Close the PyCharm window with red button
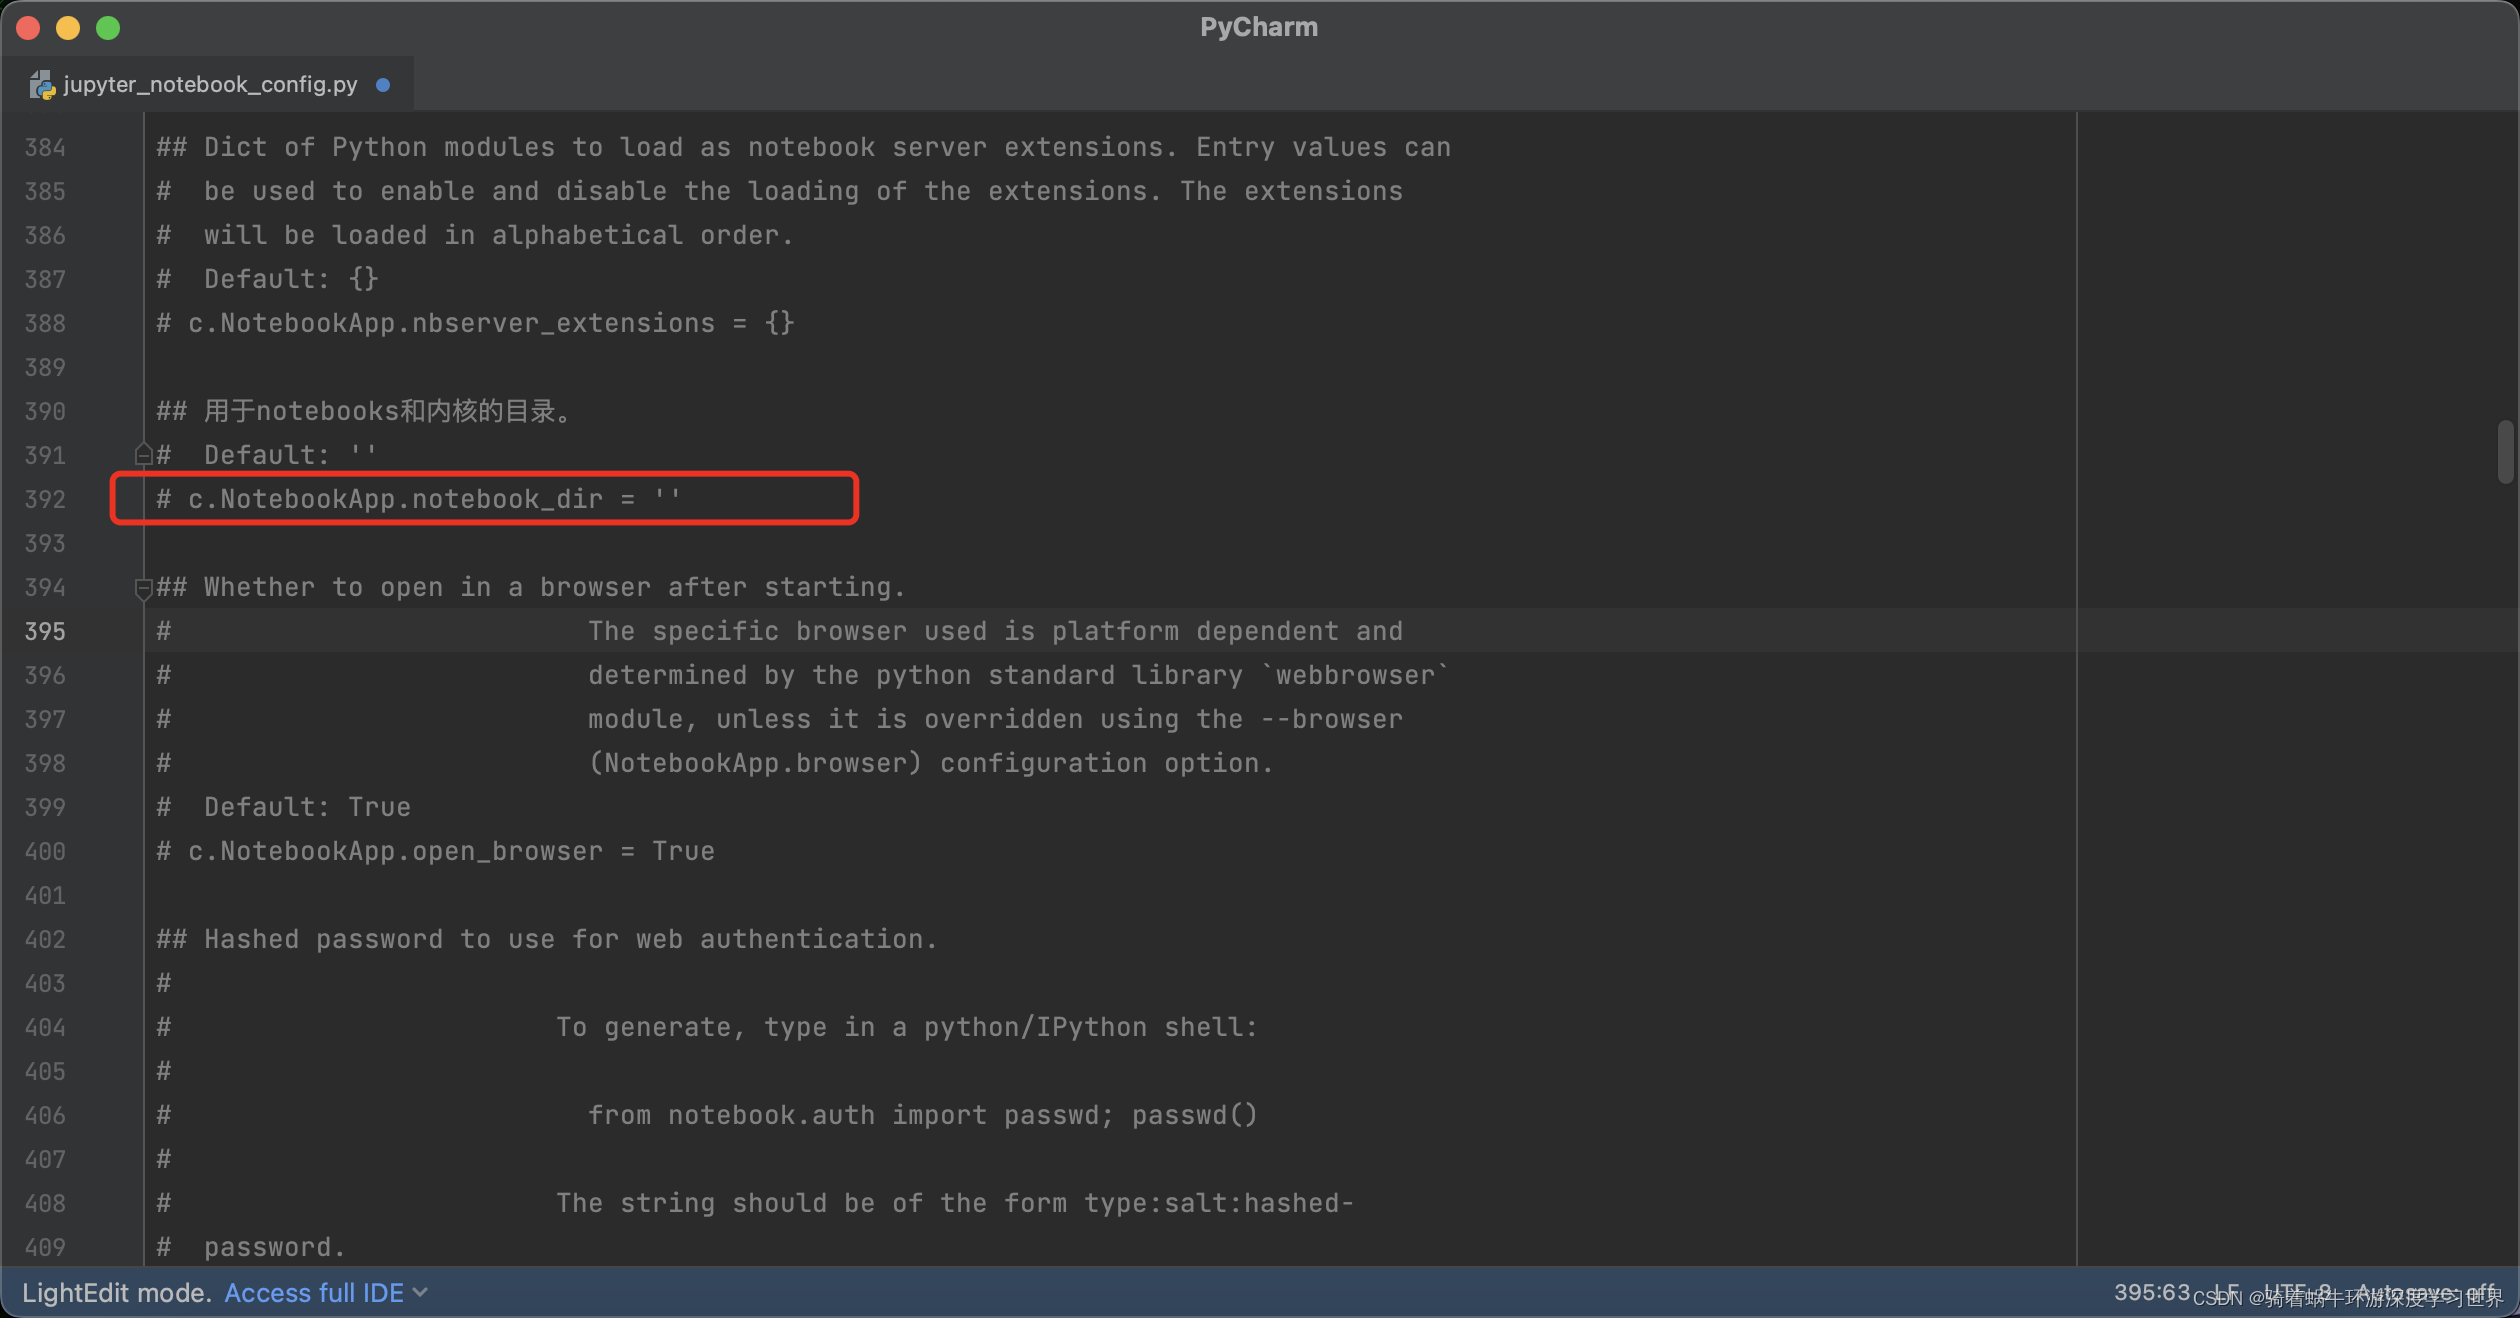Image resolution: width=2520 pixels, height=1318 pixels. (28, 28)
